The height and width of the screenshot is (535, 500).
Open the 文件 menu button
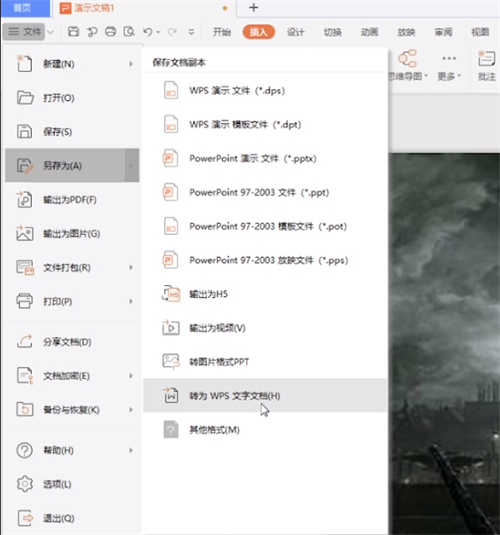(x=24, y=32)
